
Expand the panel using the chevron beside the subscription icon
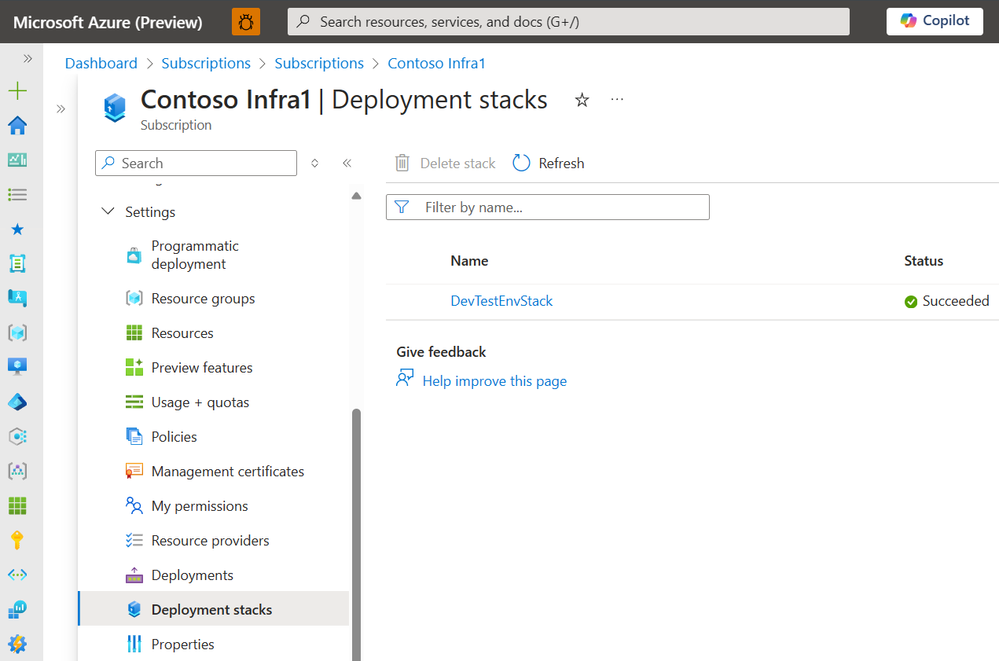point(61,109)
